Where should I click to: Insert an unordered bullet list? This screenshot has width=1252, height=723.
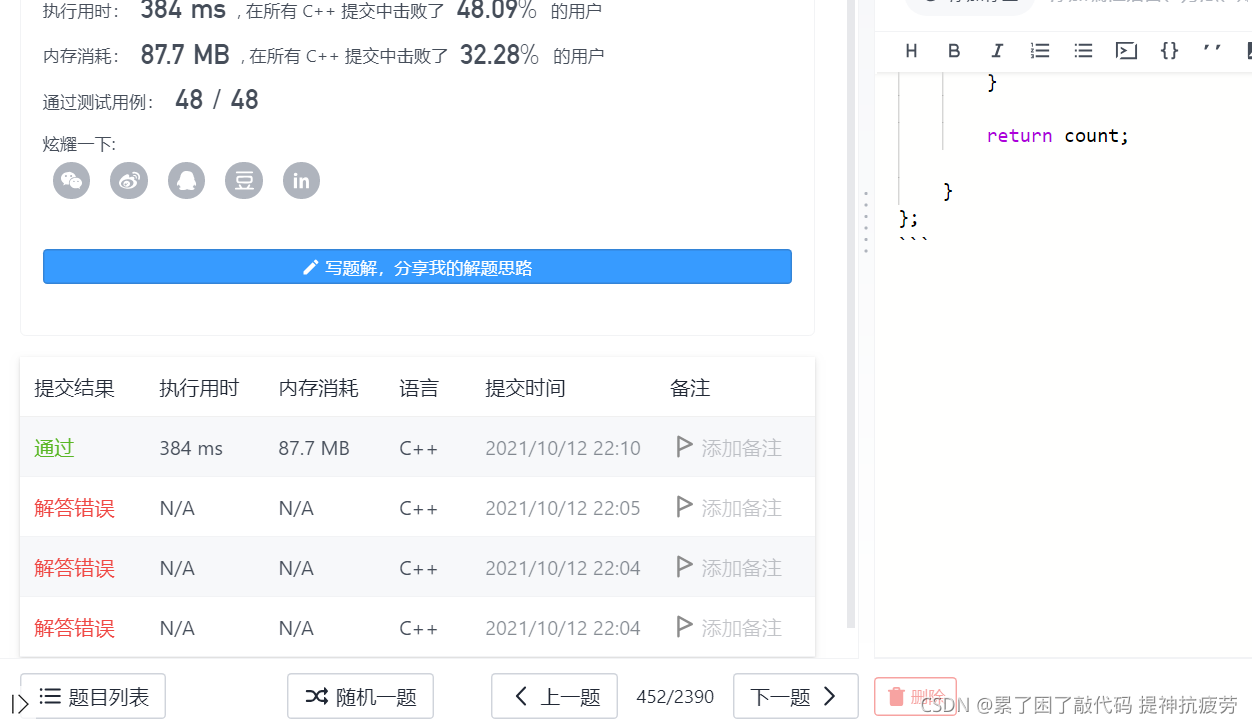[x=1083, y=51]
